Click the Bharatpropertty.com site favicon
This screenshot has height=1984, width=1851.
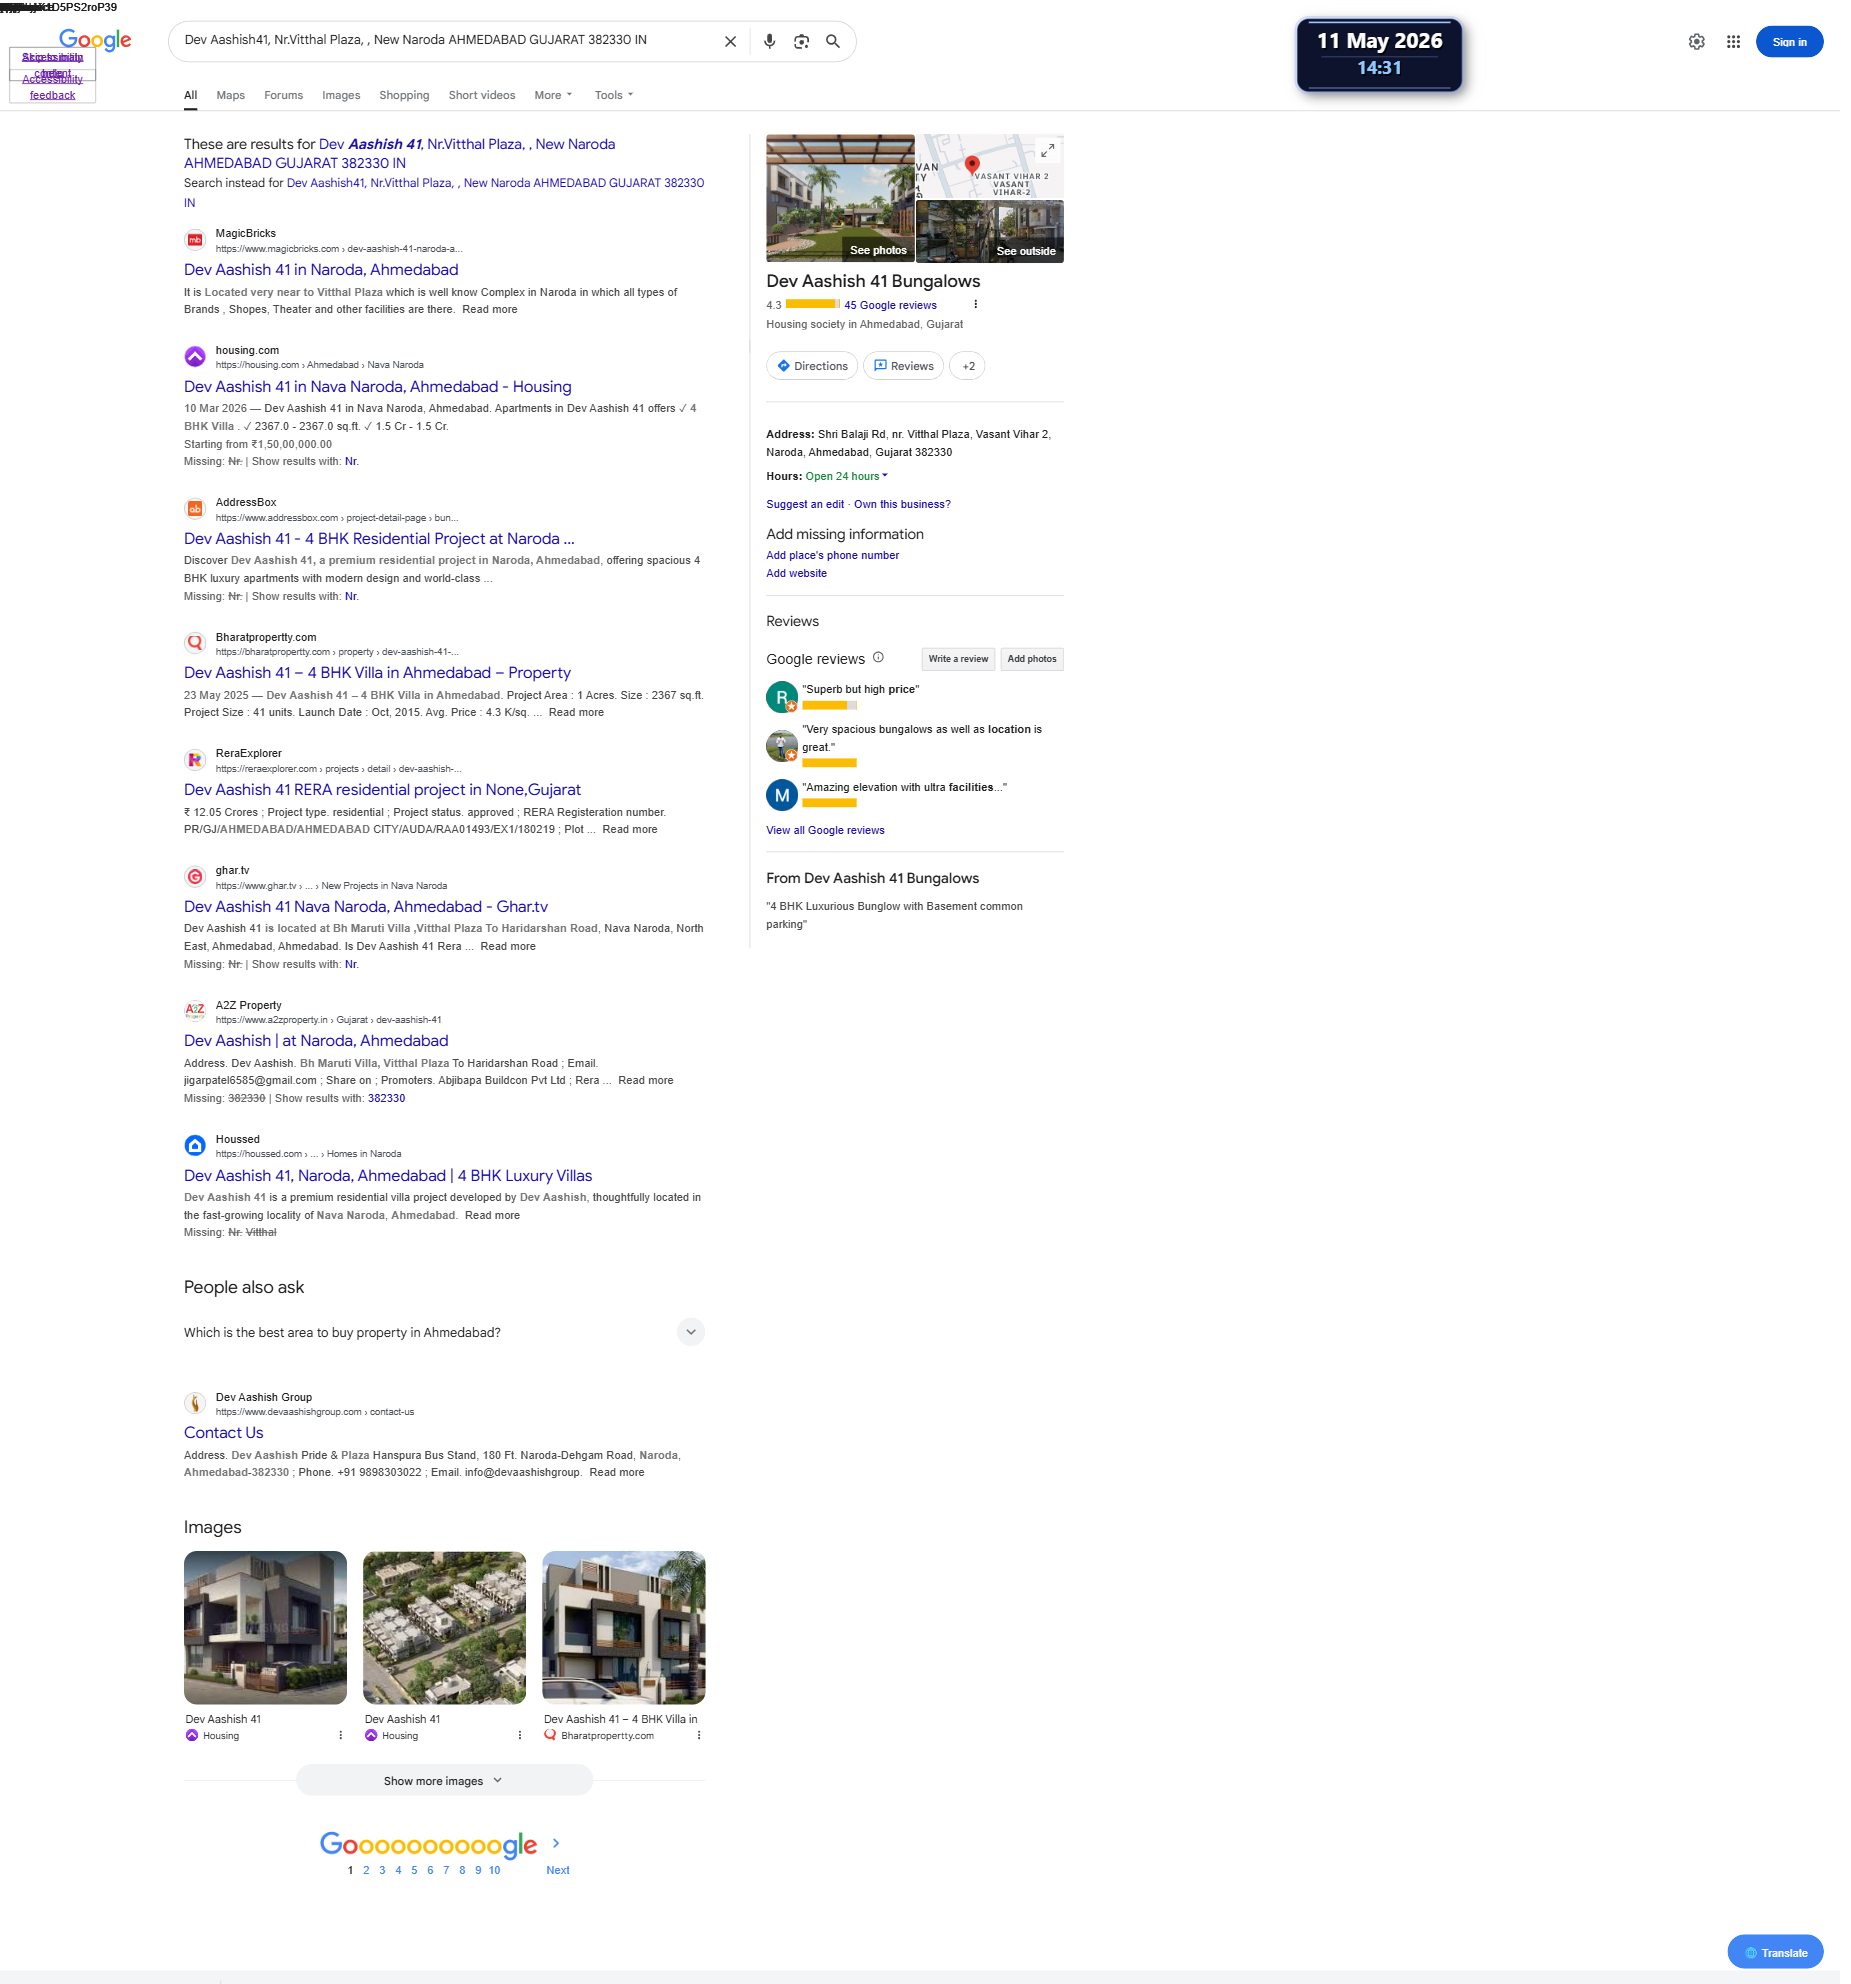click(x=195, y=644)
